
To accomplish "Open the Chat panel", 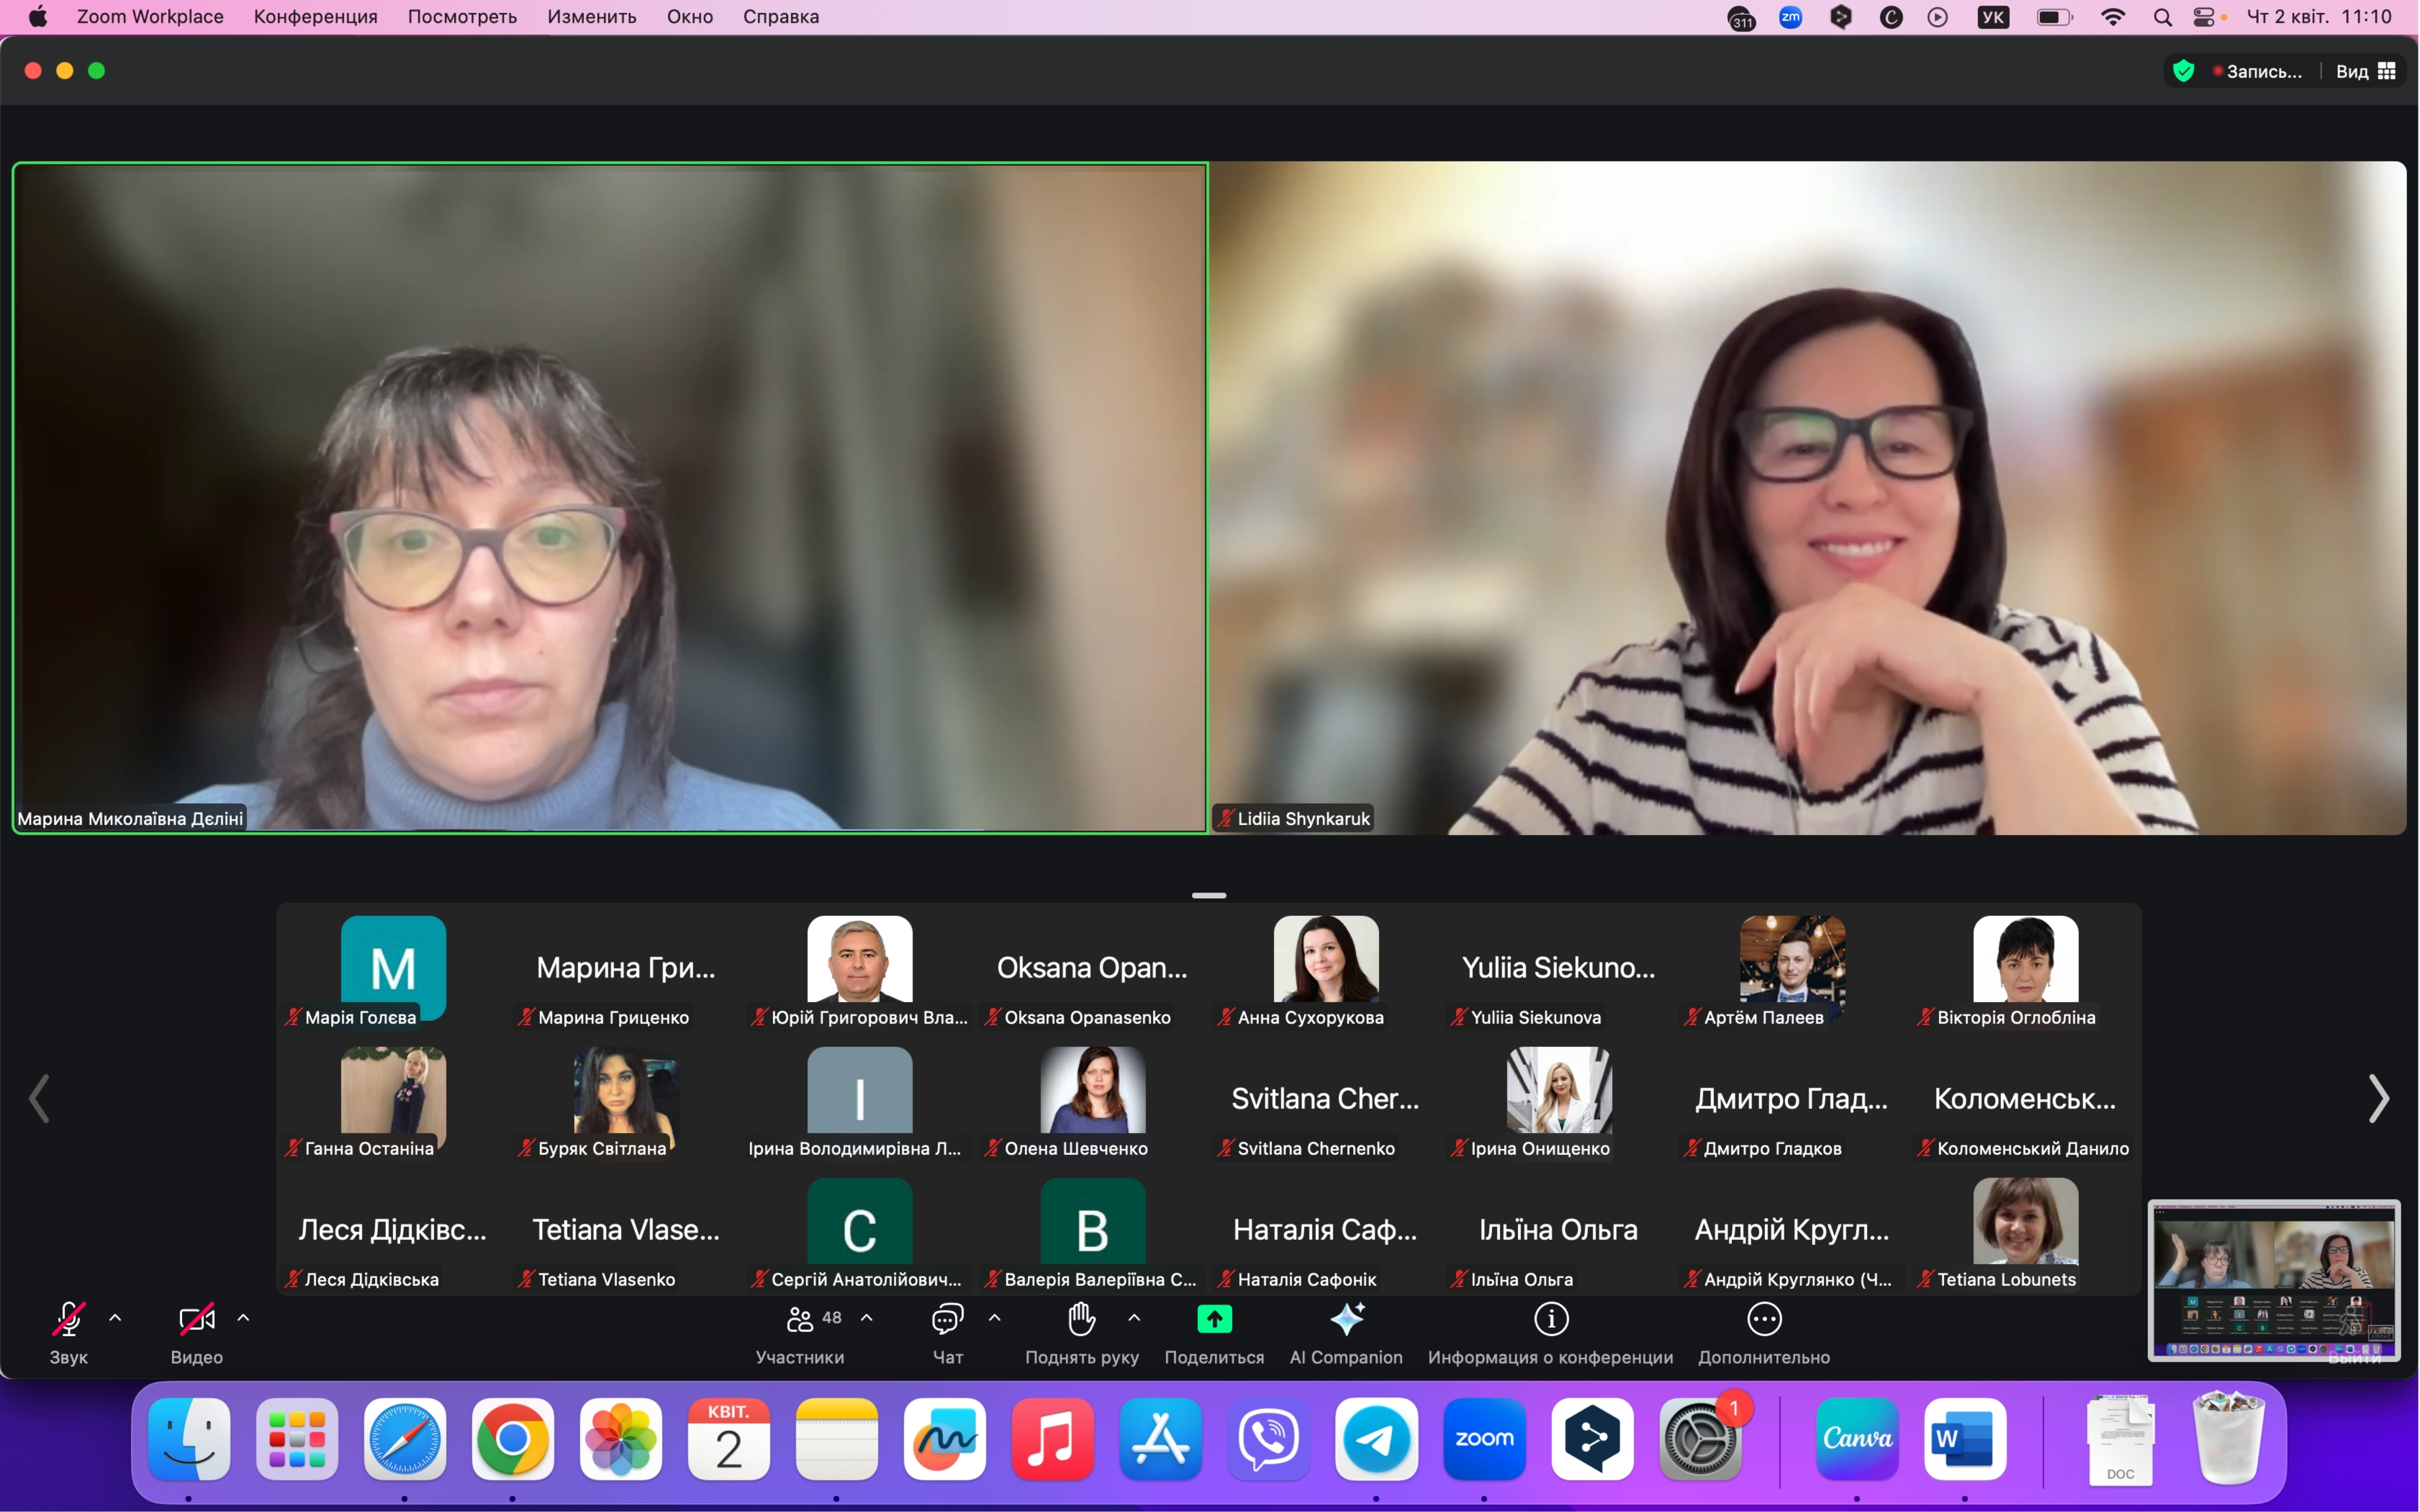I will click(x=947, y=1320).
